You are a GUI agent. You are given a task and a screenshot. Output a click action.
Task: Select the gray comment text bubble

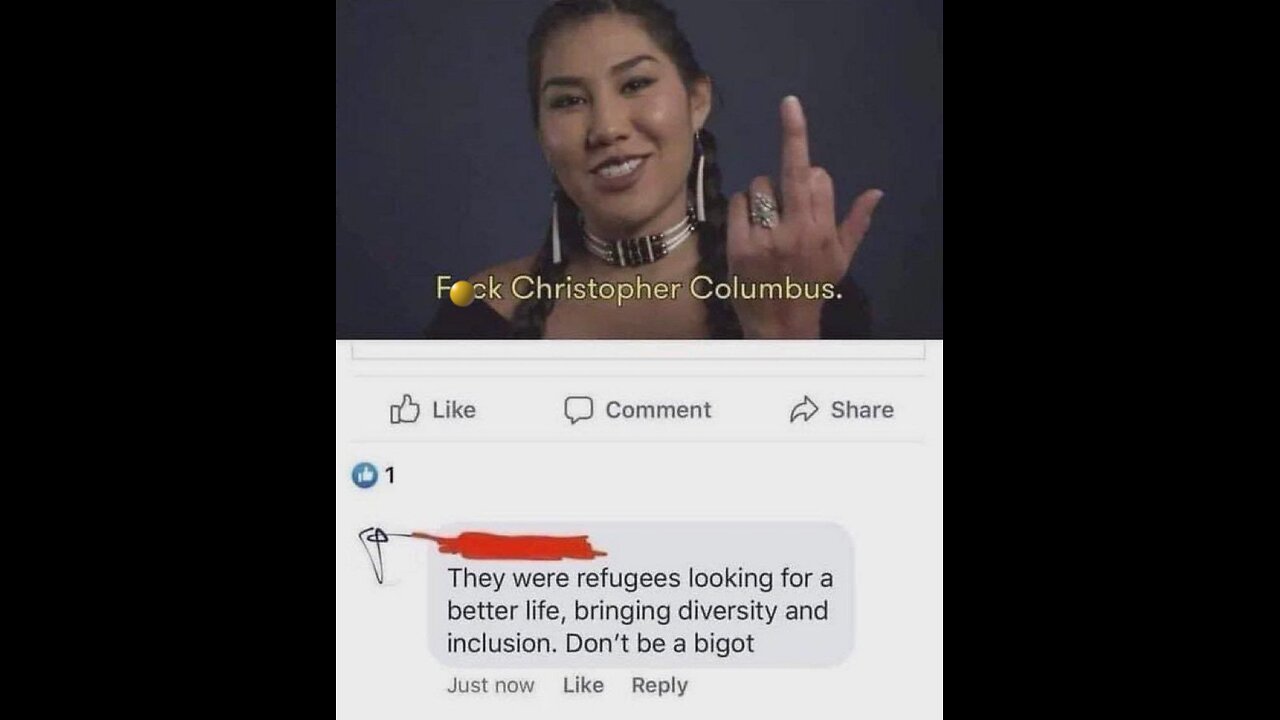point(641,594)
